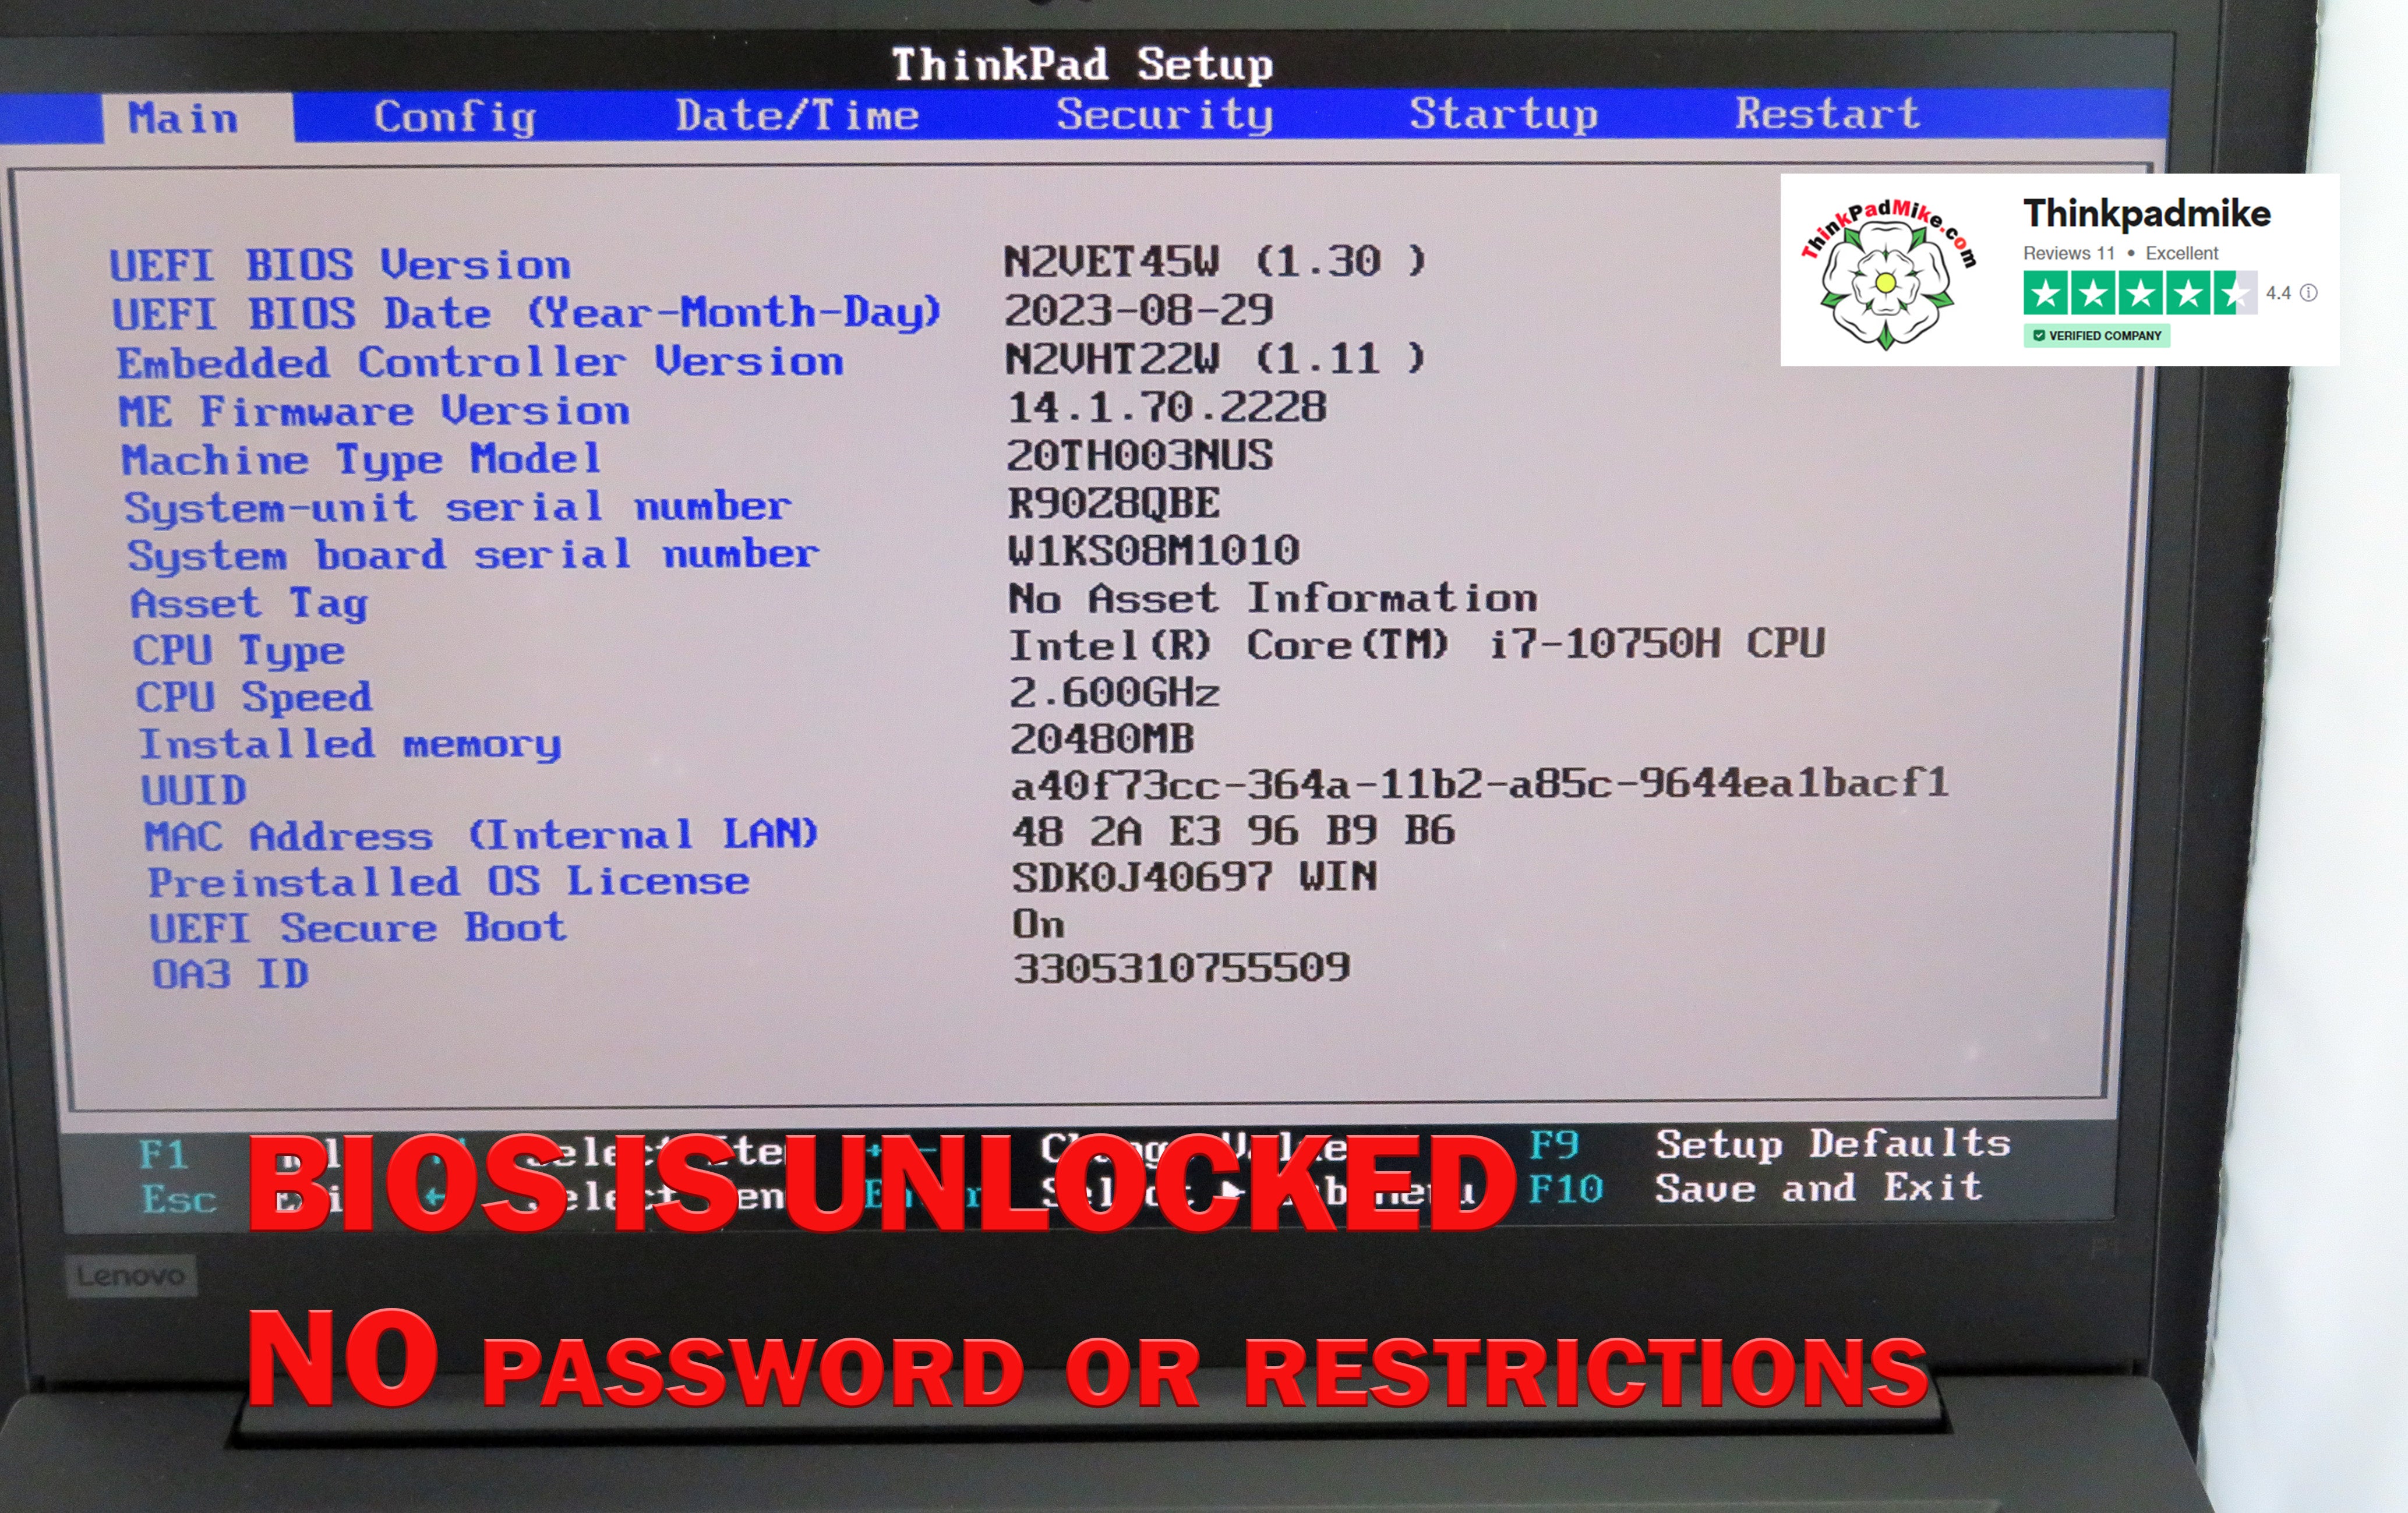
Task: Select serial value R90Z8QBE
Action: click(x=1114, y=503)
